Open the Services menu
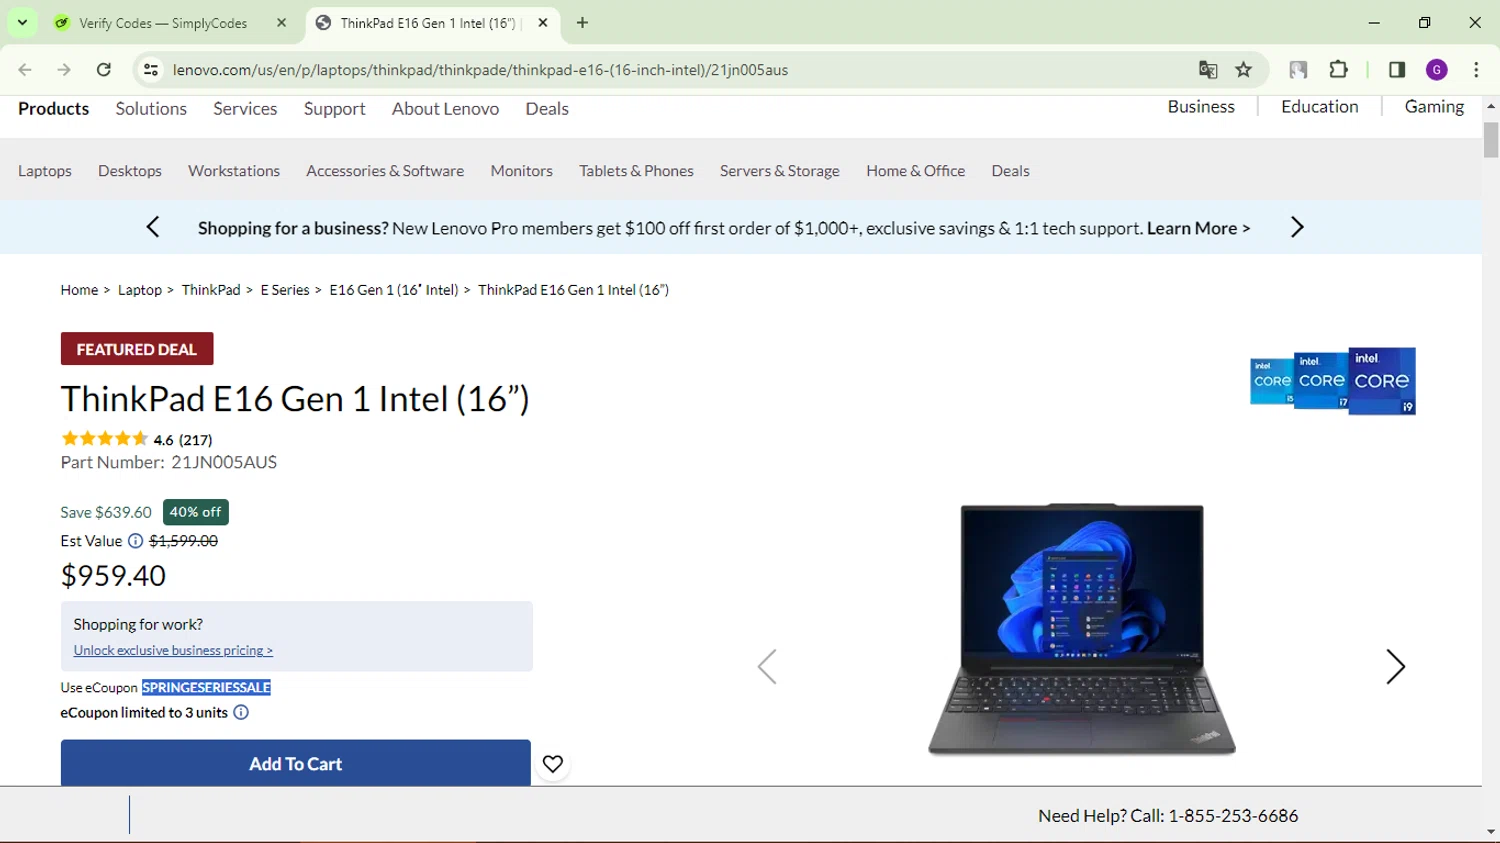Viewport: 1500px width, 843px height. (x=245, y=108)
